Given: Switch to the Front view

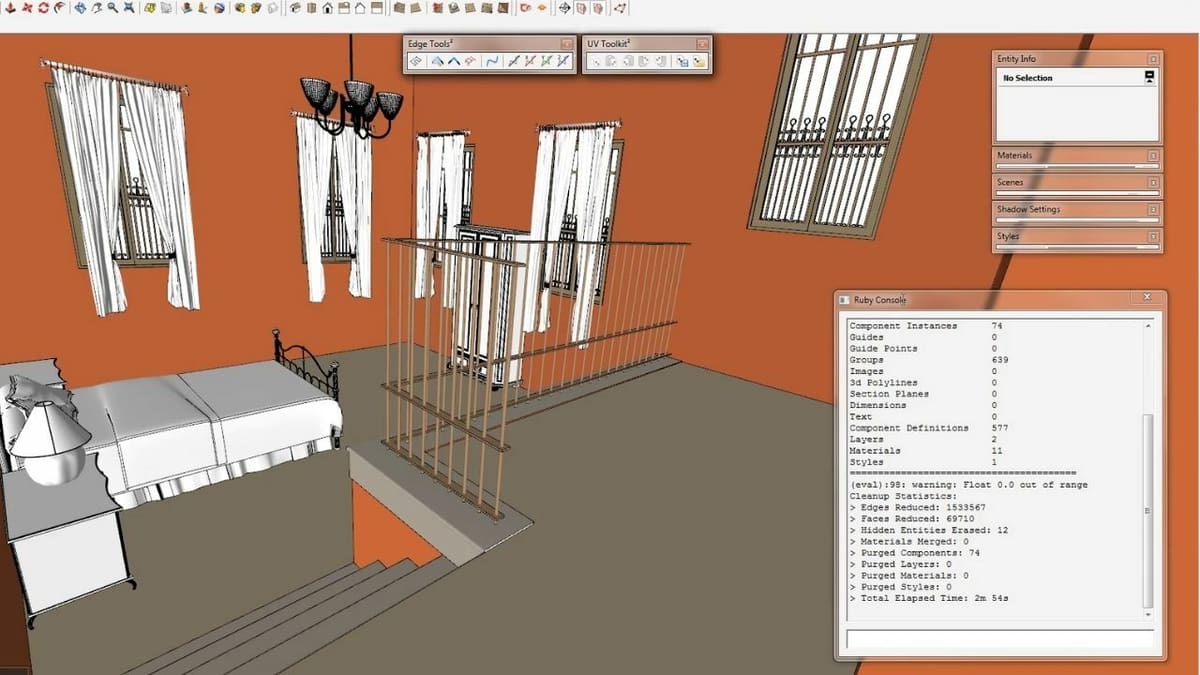Looking at the screenshot, I should 328,8.
